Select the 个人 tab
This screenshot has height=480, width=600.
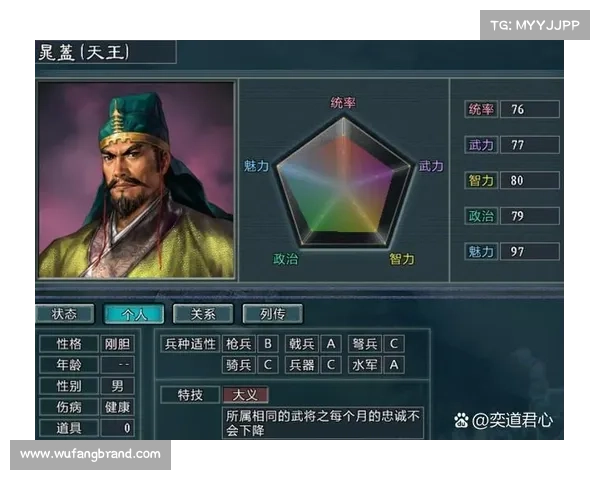coord(134,314)
